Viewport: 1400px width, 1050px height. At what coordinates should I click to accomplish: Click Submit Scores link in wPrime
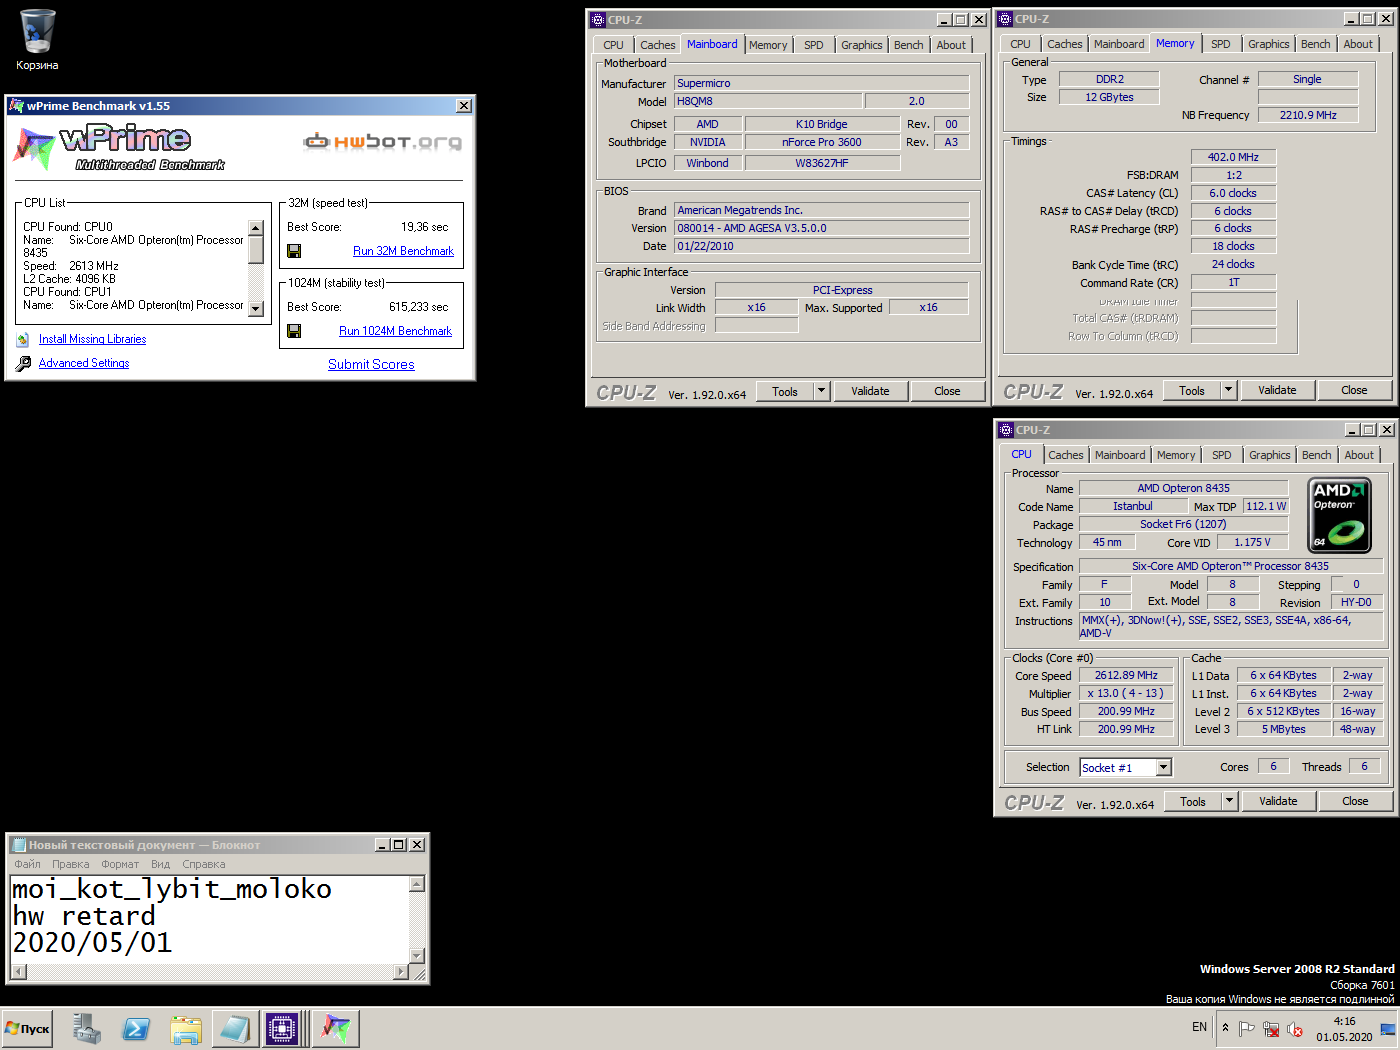point(371,364)
